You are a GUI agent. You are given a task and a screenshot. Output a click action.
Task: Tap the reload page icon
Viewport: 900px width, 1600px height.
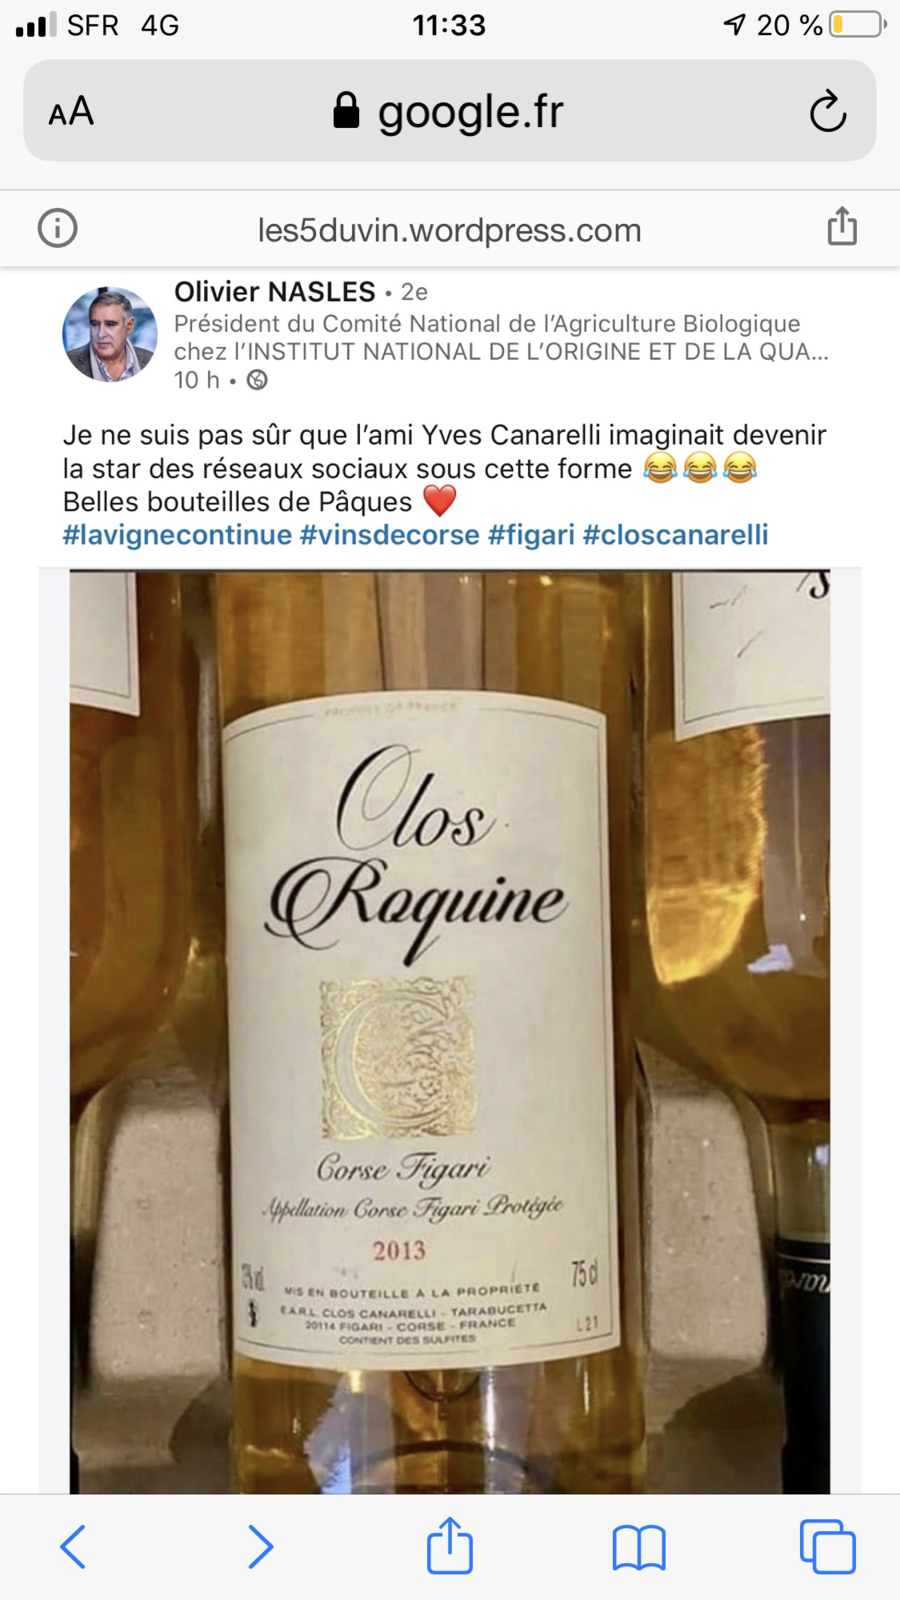[x=828, y=111]
